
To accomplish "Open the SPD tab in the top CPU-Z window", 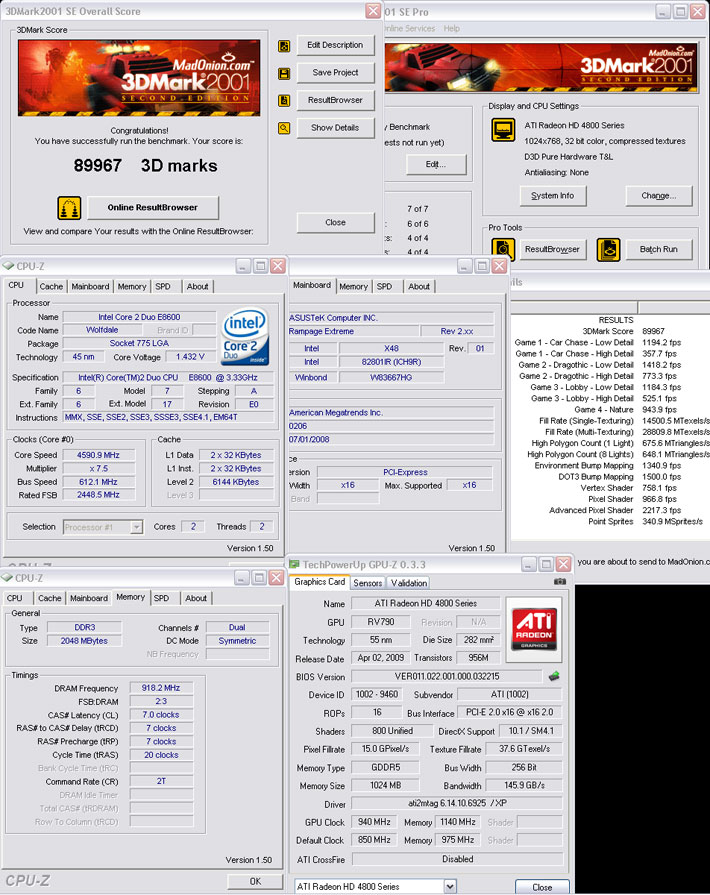I will coord(163,287).
